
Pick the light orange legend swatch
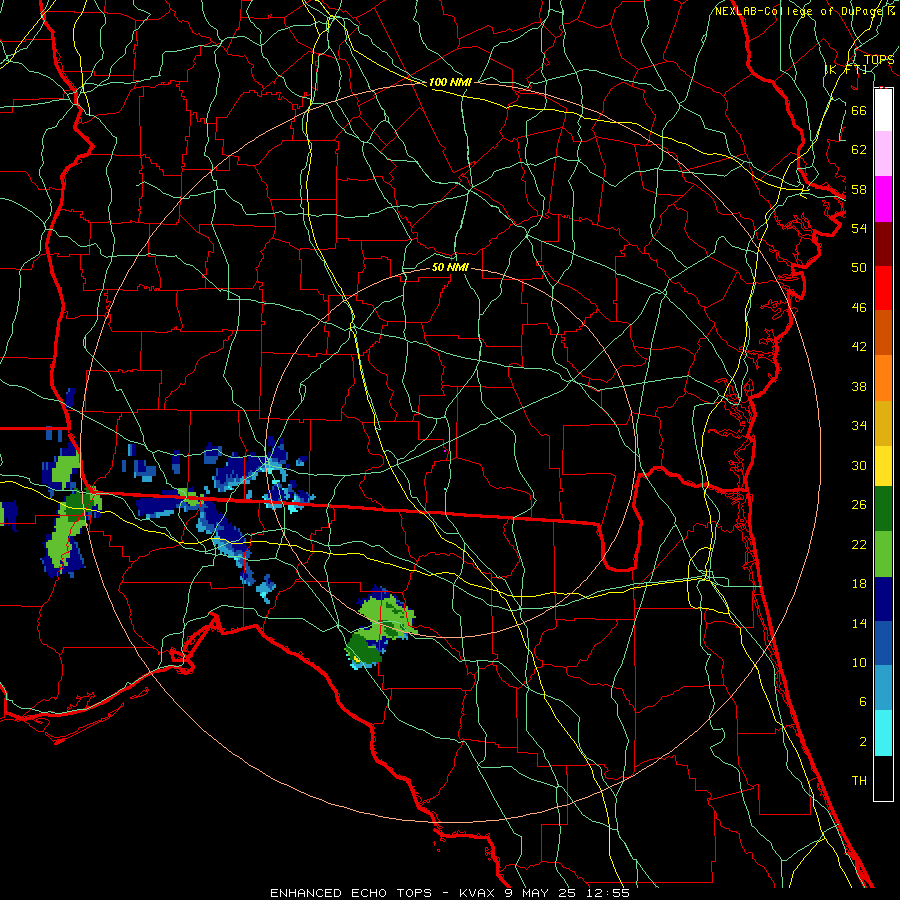pyautogui.click(x=883, y=378)
